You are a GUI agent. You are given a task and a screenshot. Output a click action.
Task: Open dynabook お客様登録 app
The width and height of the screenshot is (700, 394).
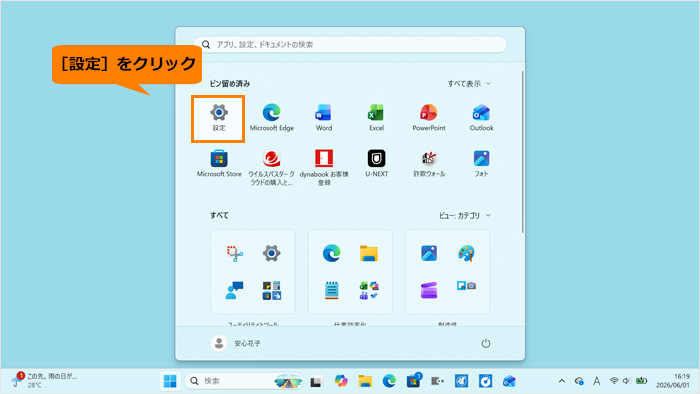point(324,168)
